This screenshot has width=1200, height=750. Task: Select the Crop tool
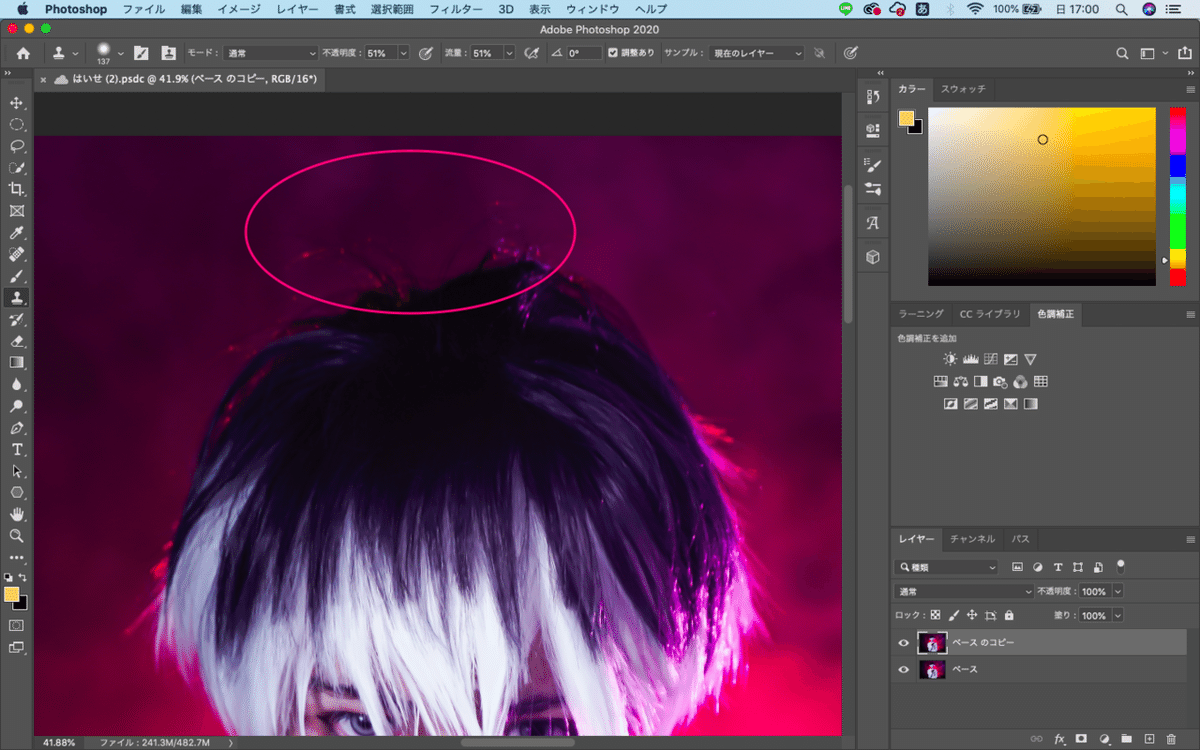17,189
